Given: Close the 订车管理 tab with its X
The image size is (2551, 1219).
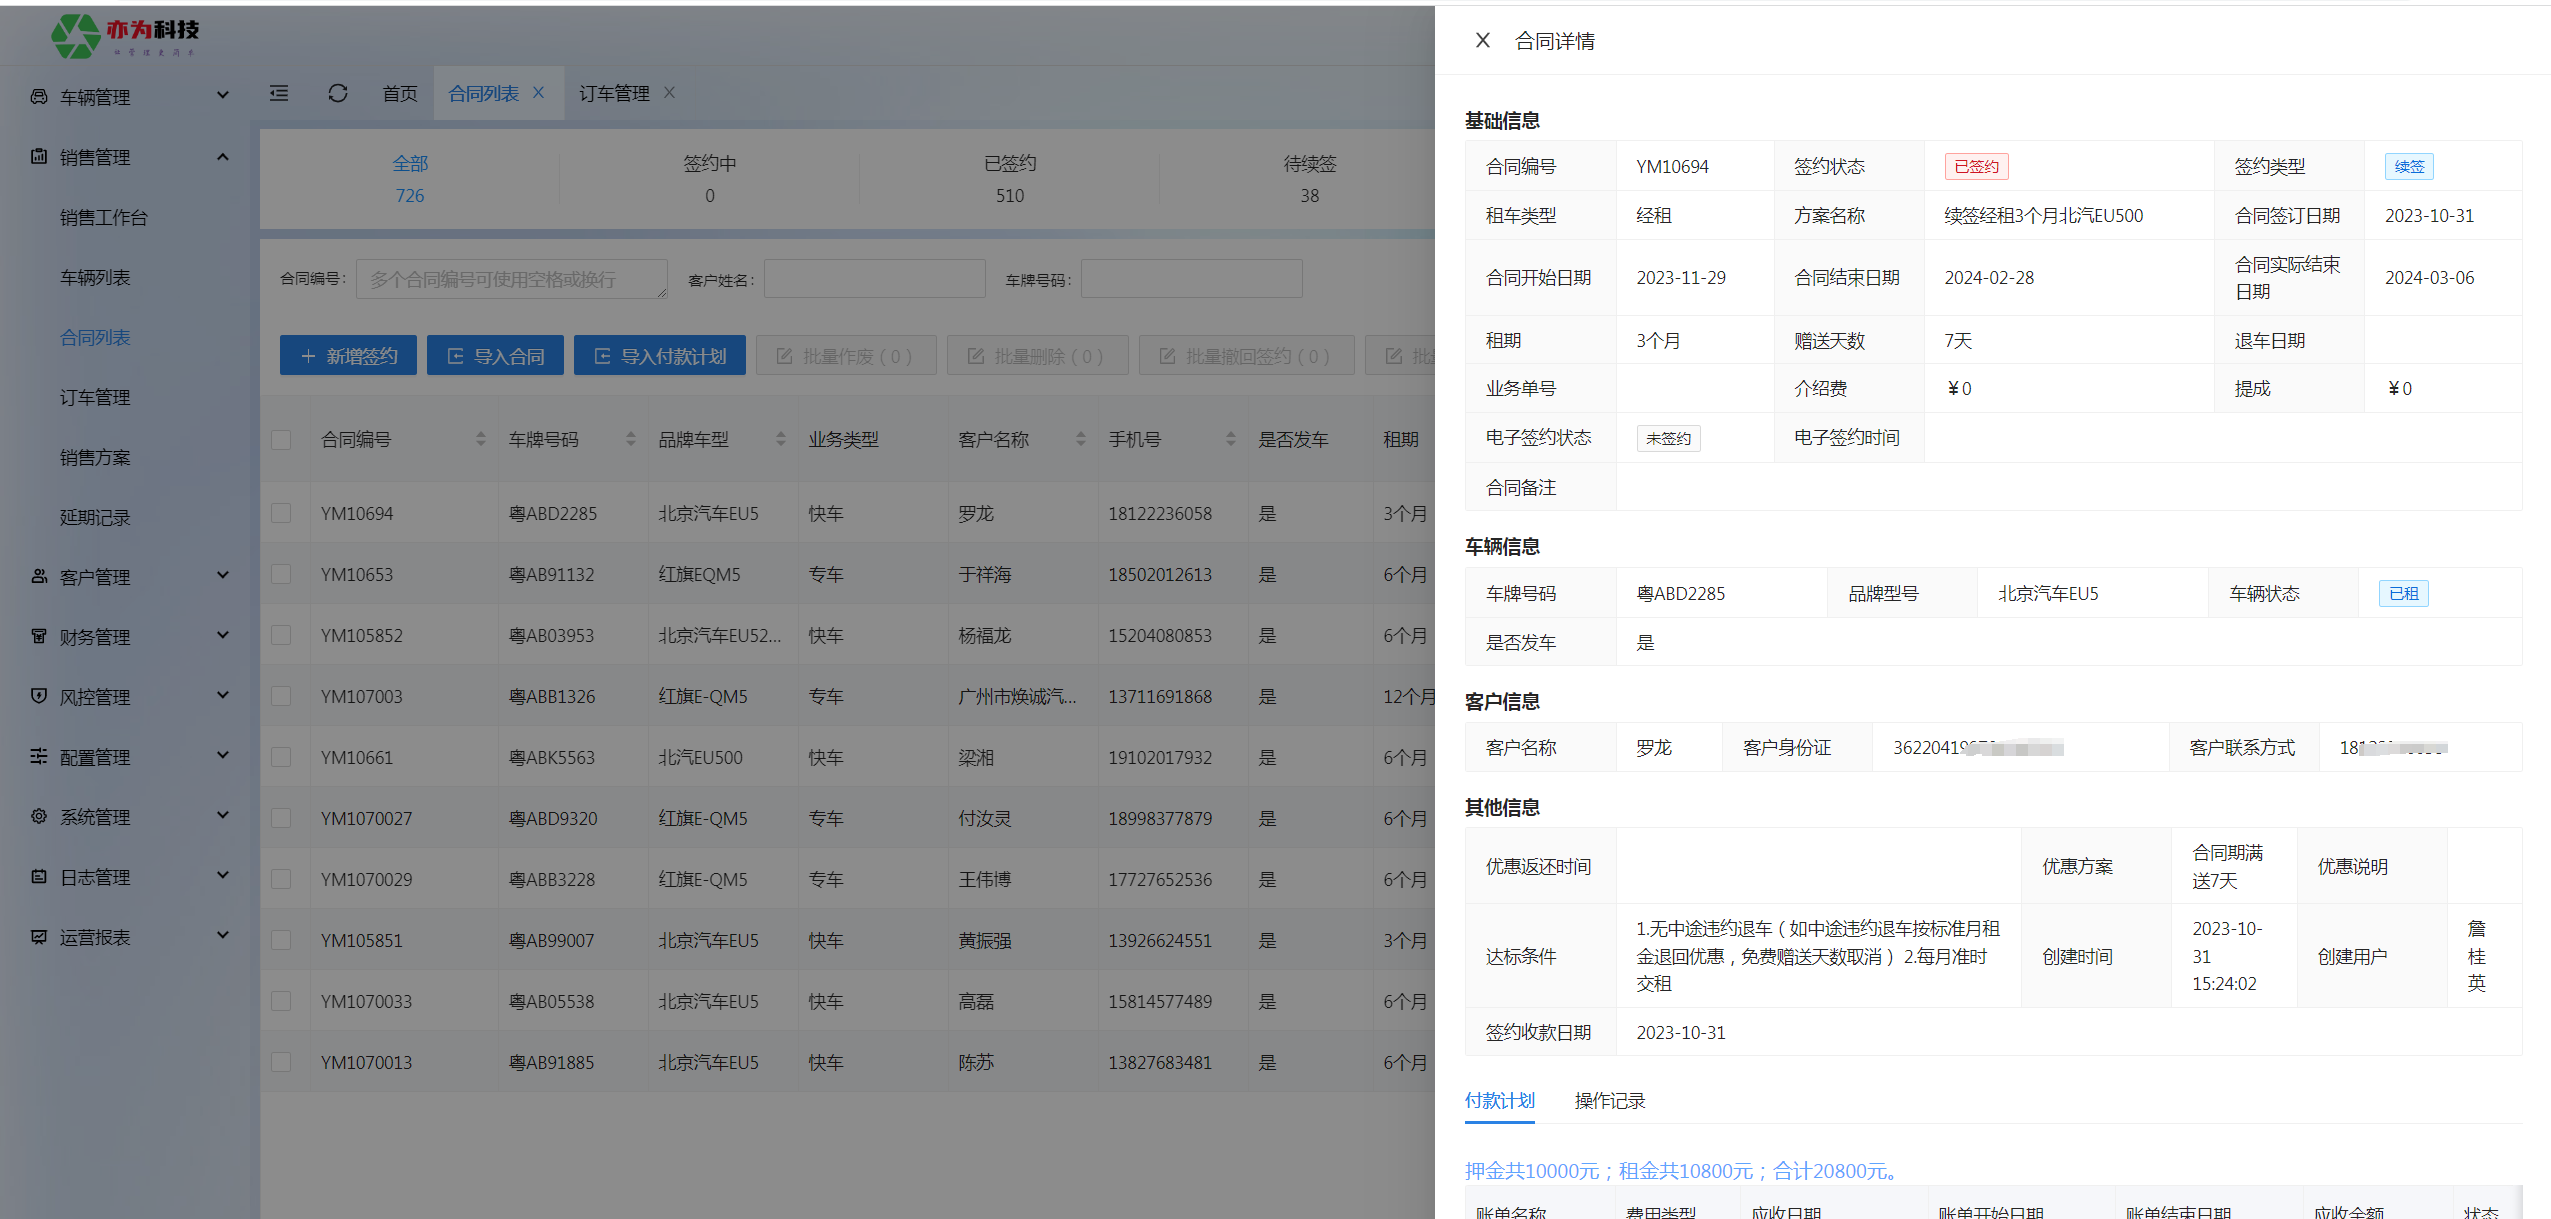Looking at the screenshot, I should 669,92.
